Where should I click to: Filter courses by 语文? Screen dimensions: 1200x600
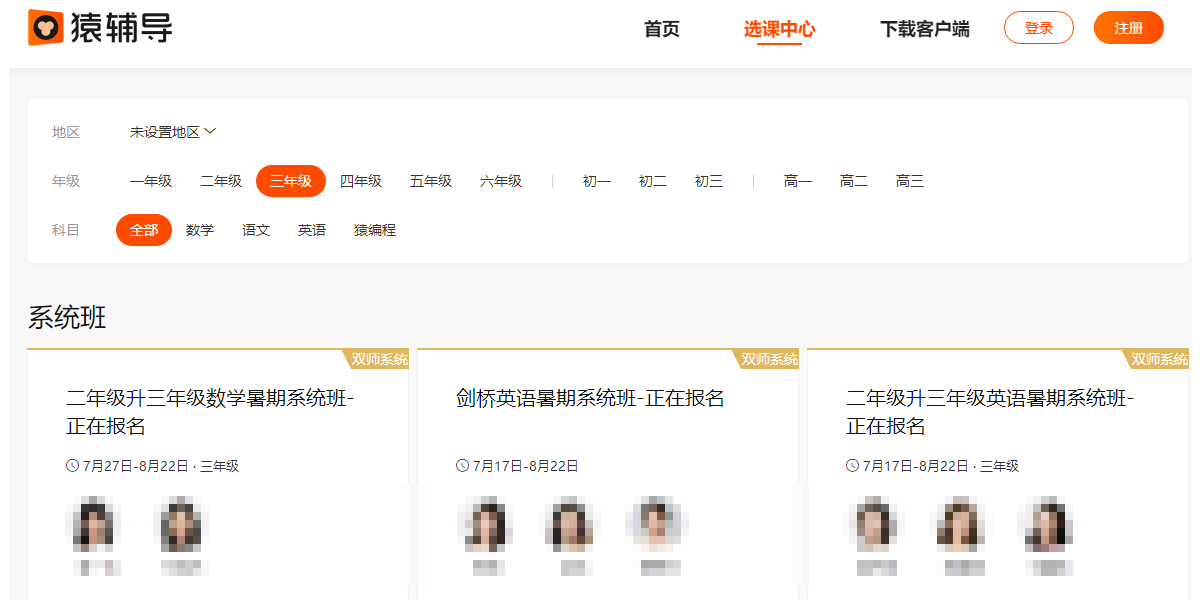256,230
